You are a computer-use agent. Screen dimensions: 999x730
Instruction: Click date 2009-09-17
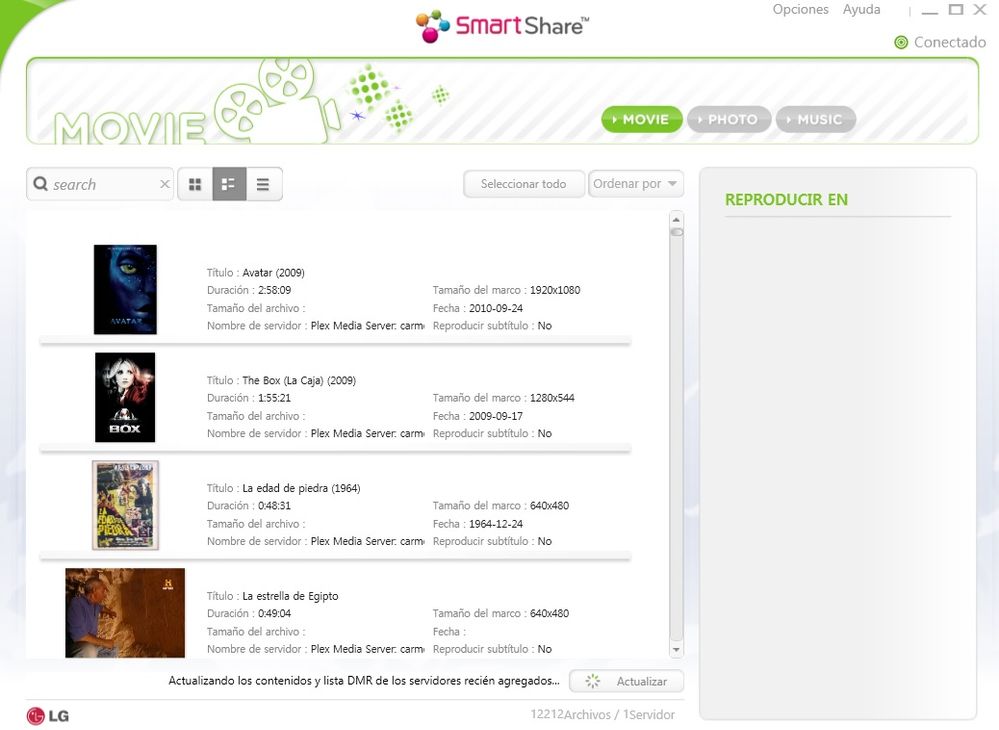tap(496, 415)
